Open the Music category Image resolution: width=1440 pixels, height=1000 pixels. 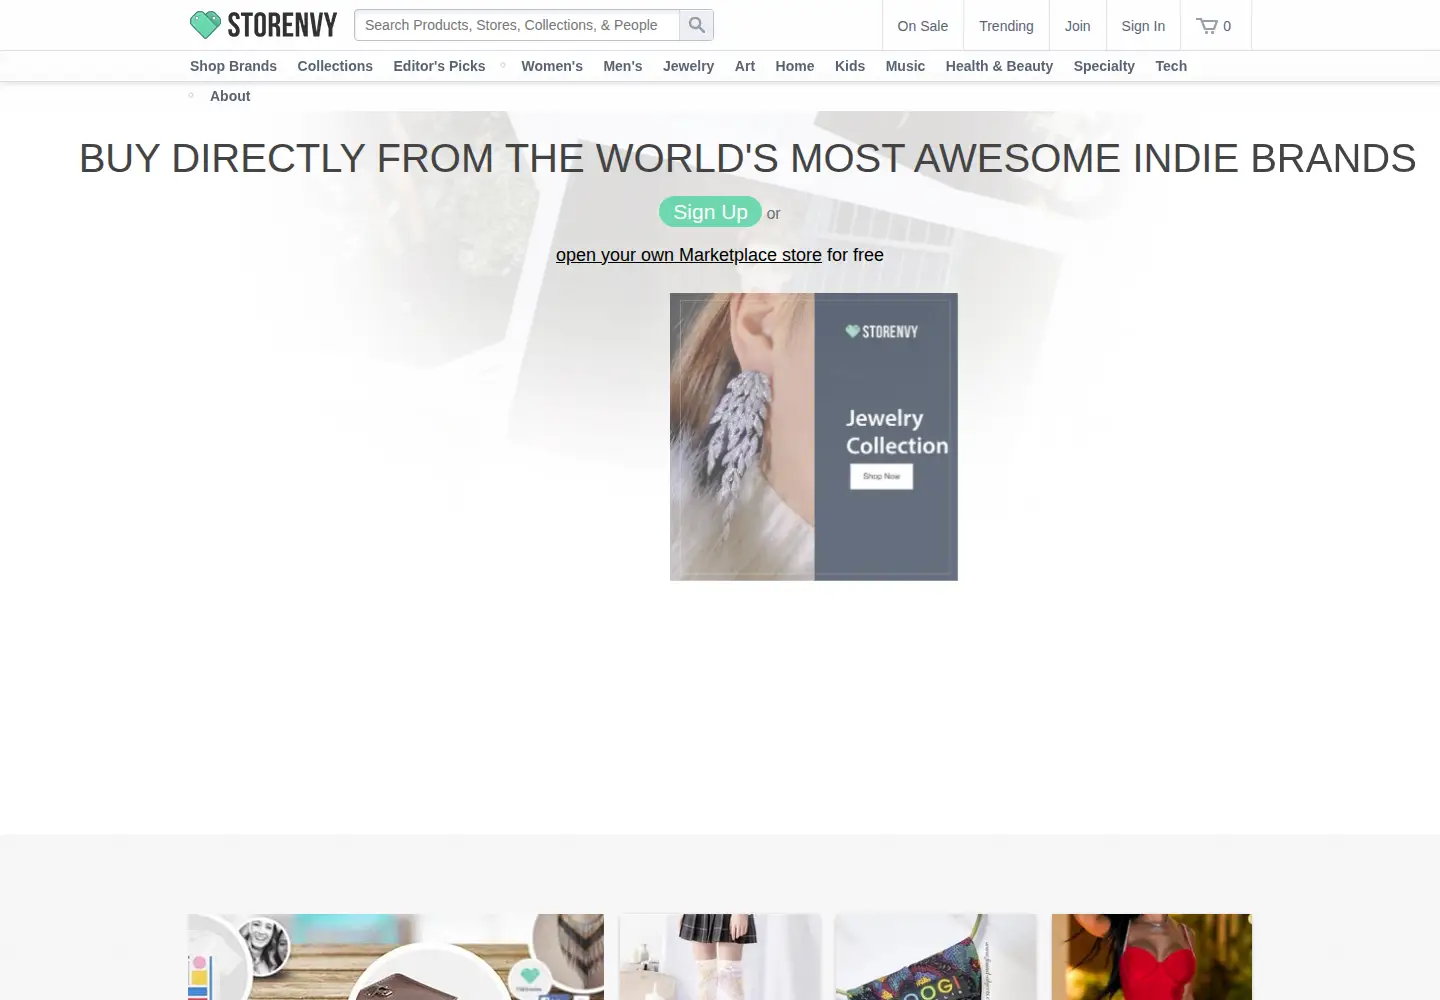click(905, 66)
